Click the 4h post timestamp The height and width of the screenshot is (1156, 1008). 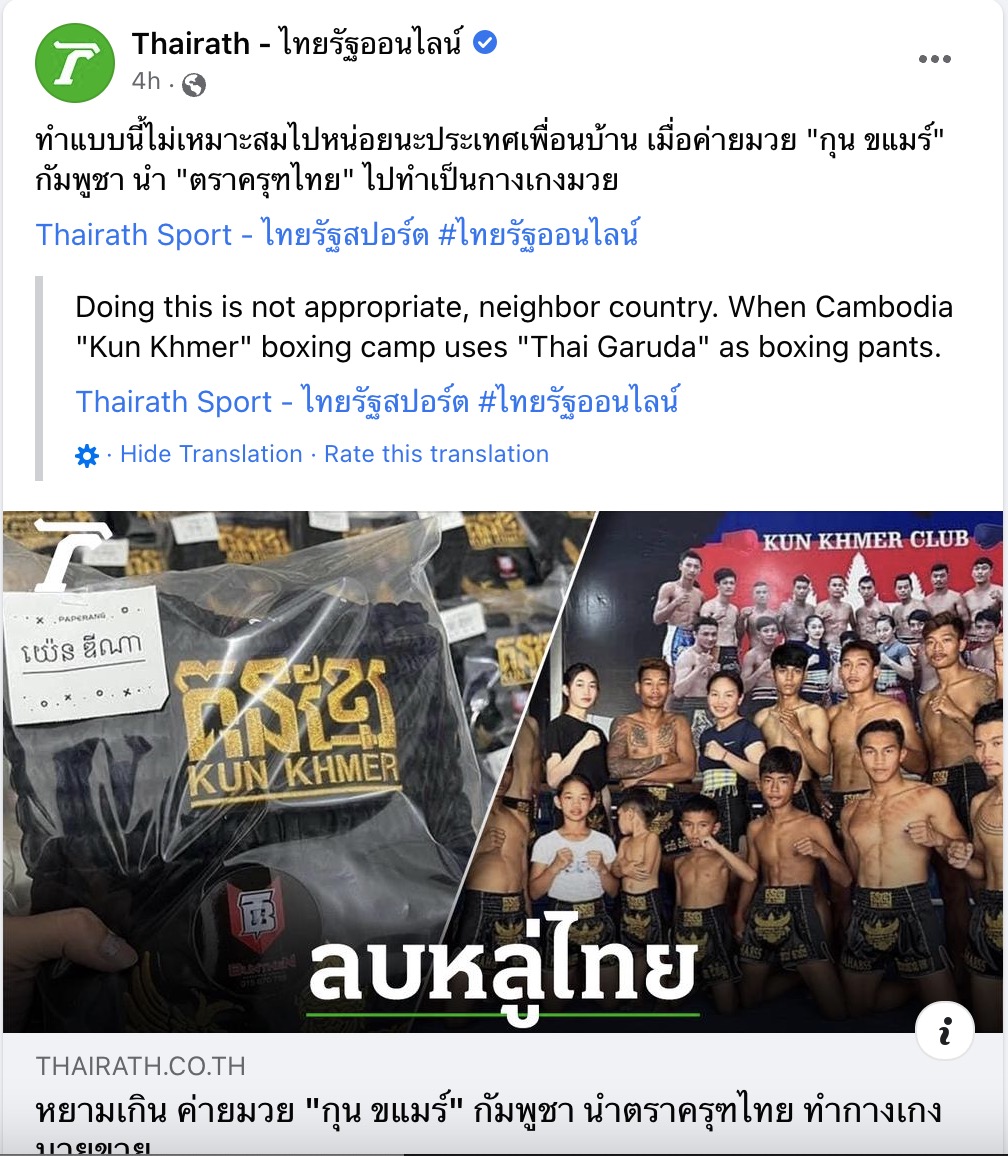[x=146, y=81]
